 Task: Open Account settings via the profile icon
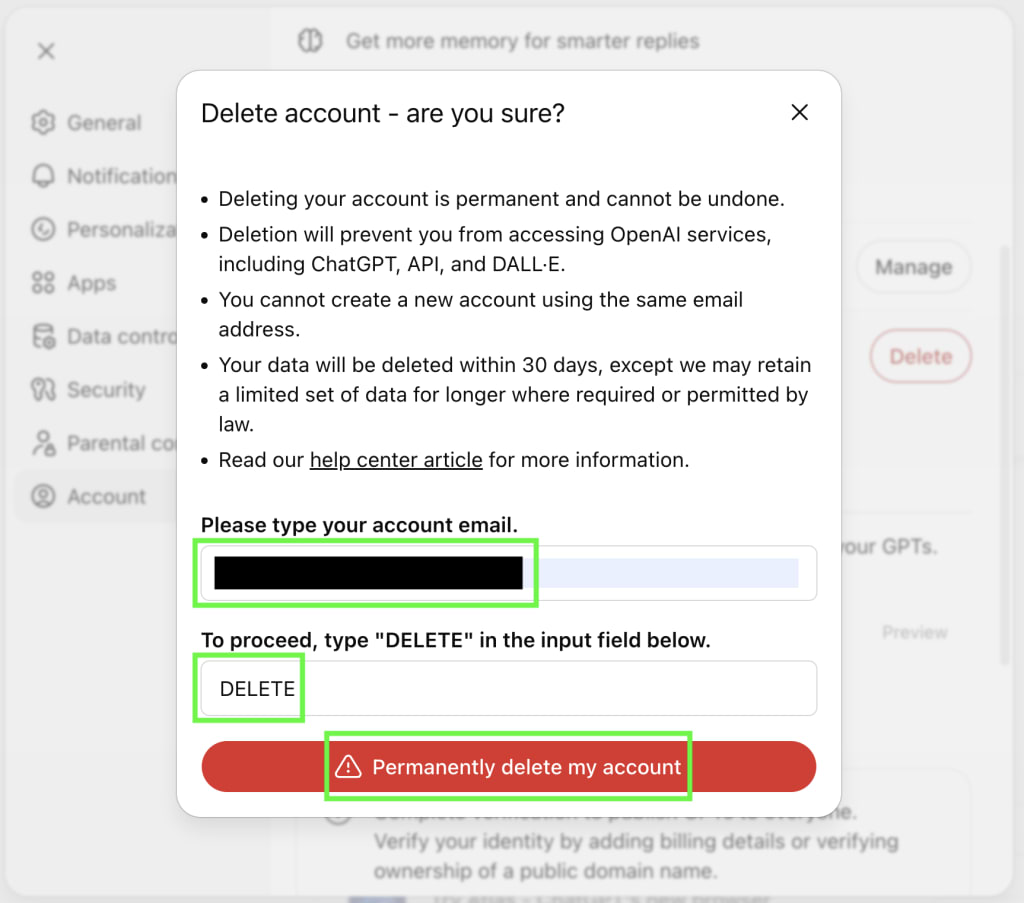point(44,496)
